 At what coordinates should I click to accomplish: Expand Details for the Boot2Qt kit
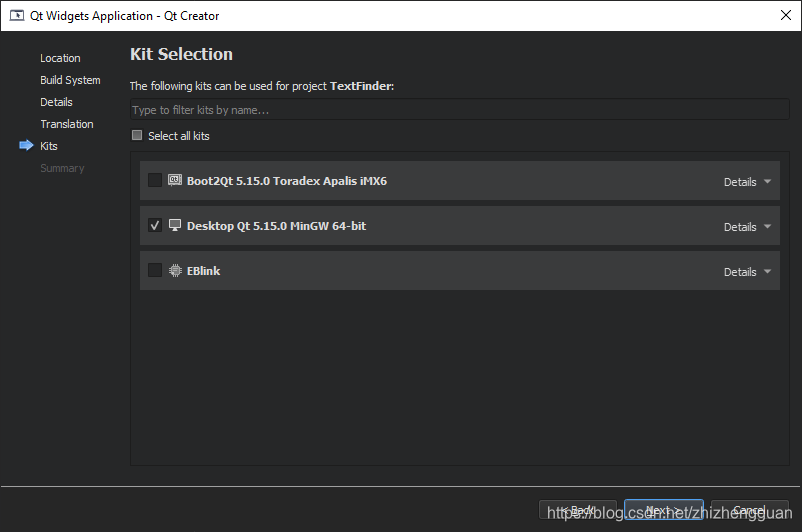[747, 182]
